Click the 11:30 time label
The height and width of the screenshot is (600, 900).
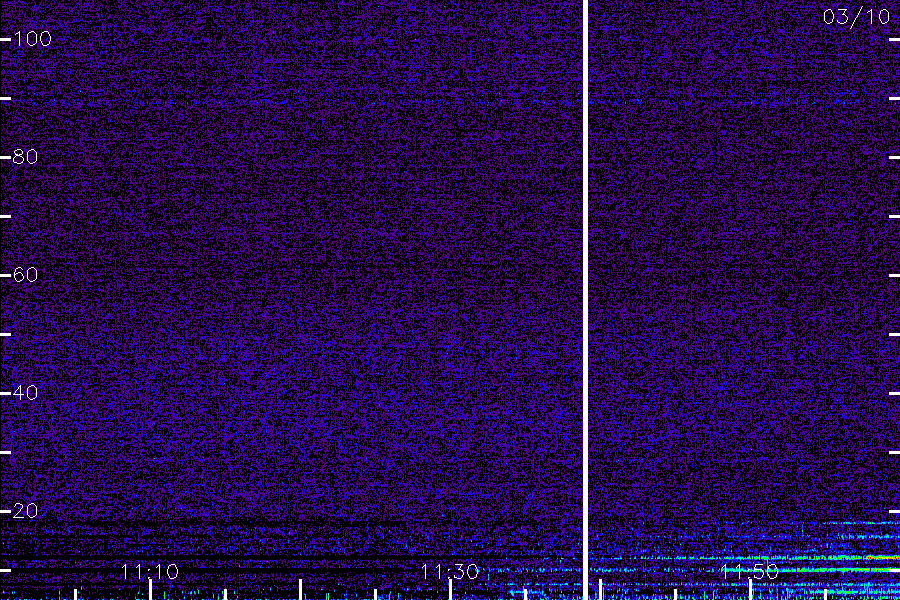tap(450, 572)
